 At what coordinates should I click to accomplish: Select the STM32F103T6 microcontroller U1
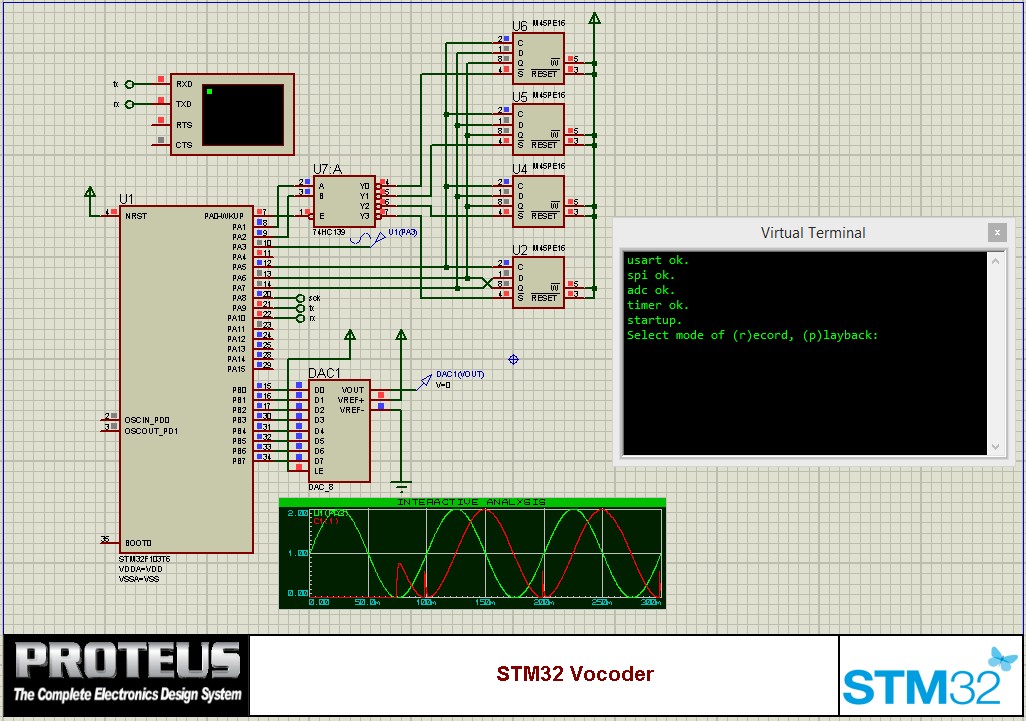tap(186, 379)
